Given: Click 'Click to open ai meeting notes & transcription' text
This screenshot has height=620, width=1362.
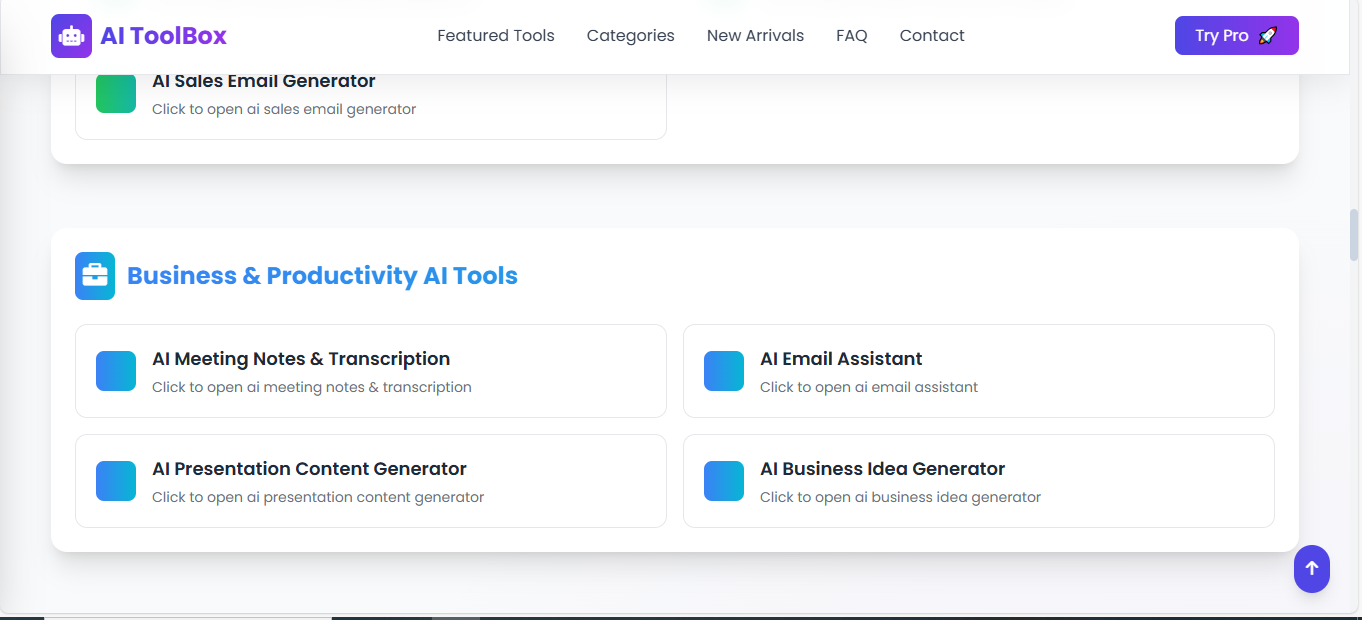Looking at the screenshot, I should point(312,387).
